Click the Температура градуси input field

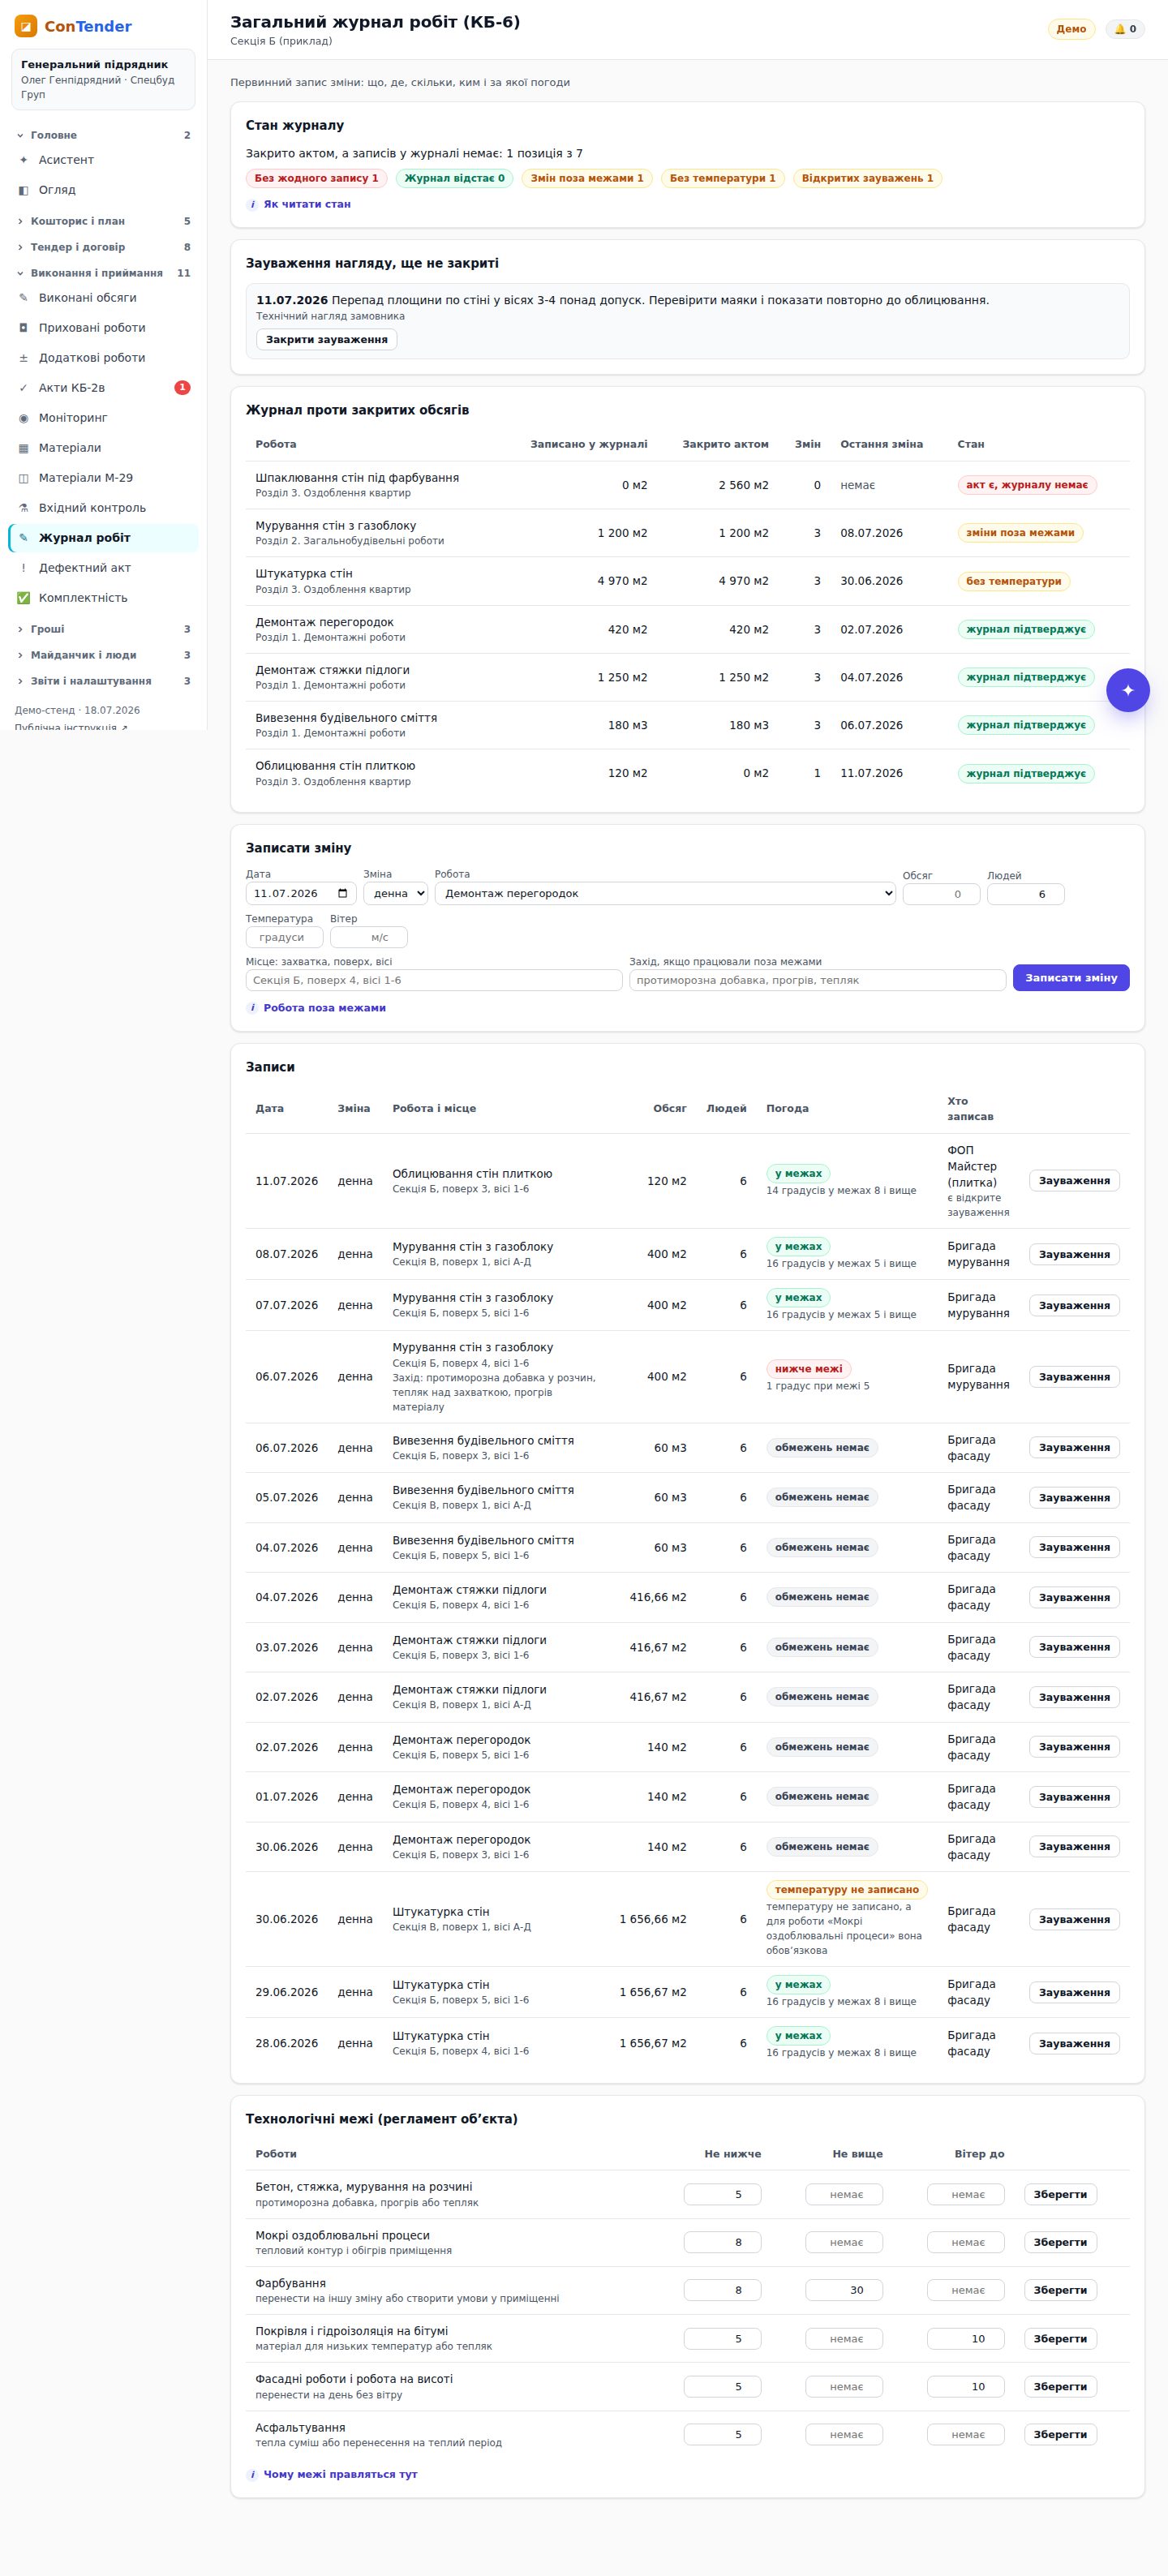pos(285,937)
